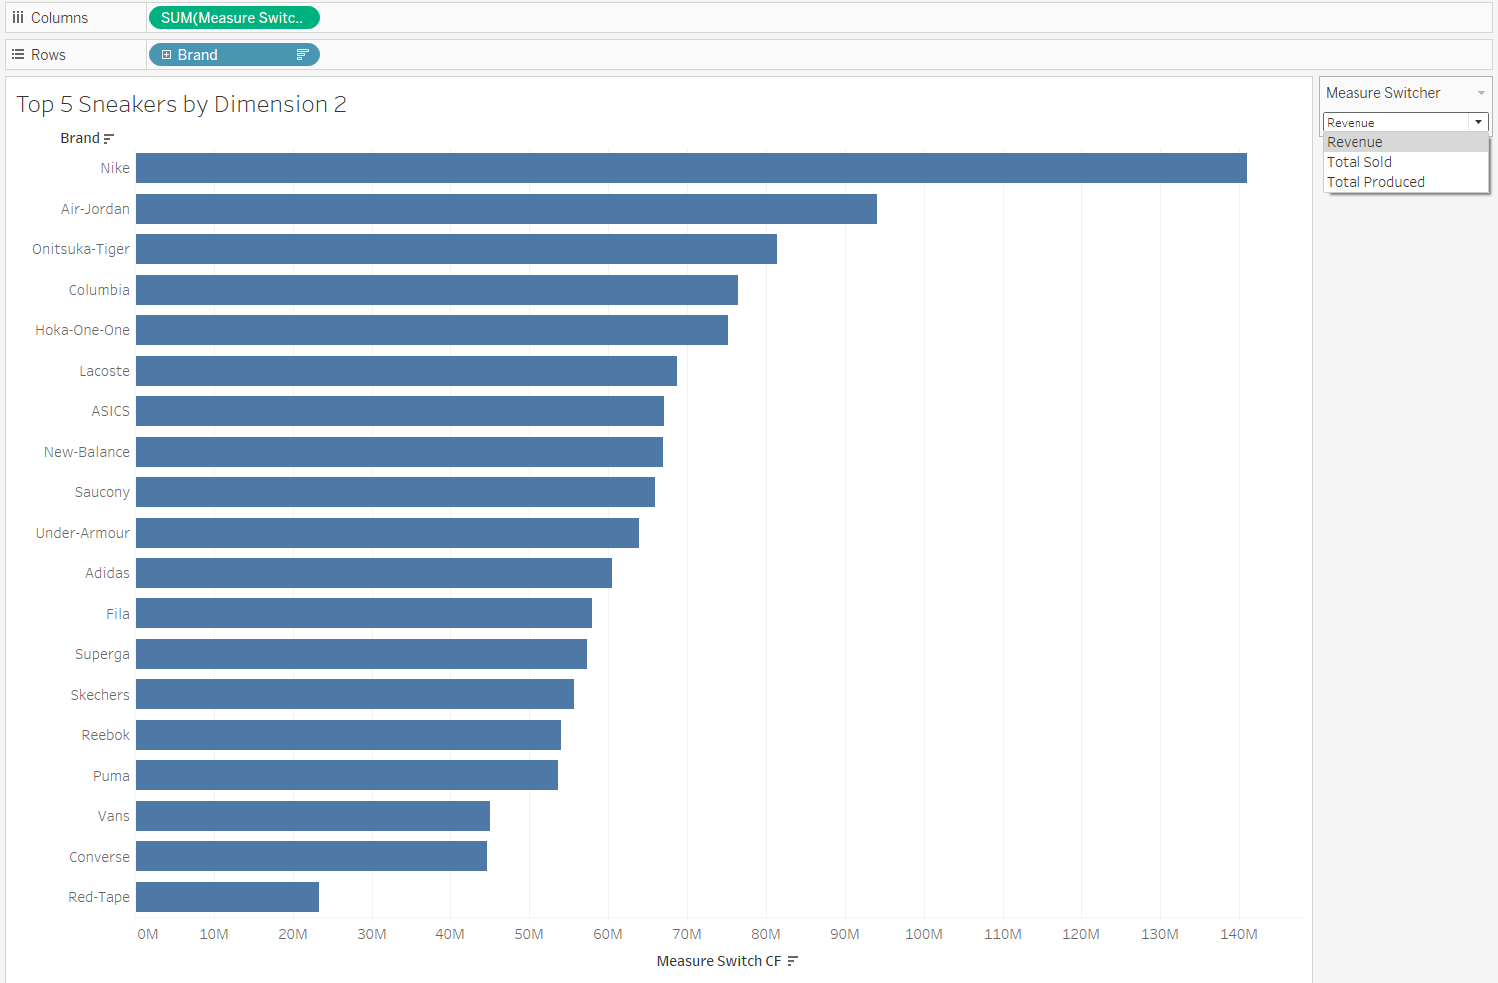Click the Lacoste row label
Image resolution: width=1498 pixels, height=983 pixels.
pyautogui.click(x=105, y=371)
